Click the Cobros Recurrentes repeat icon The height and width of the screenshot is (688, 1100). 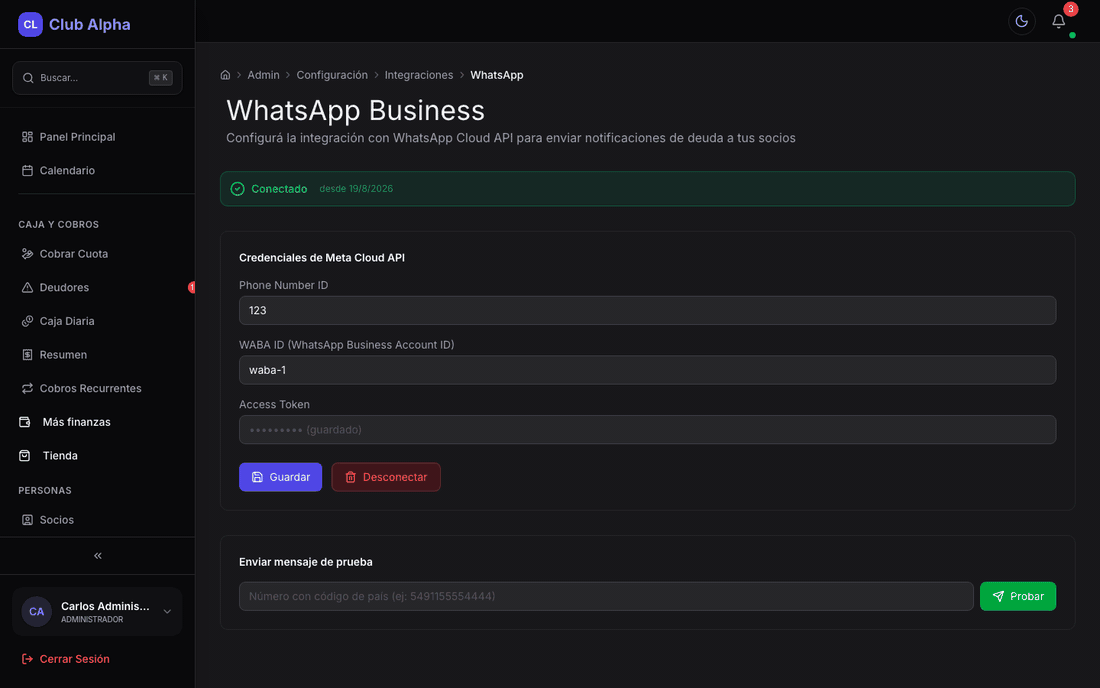[x=27, y=389]
